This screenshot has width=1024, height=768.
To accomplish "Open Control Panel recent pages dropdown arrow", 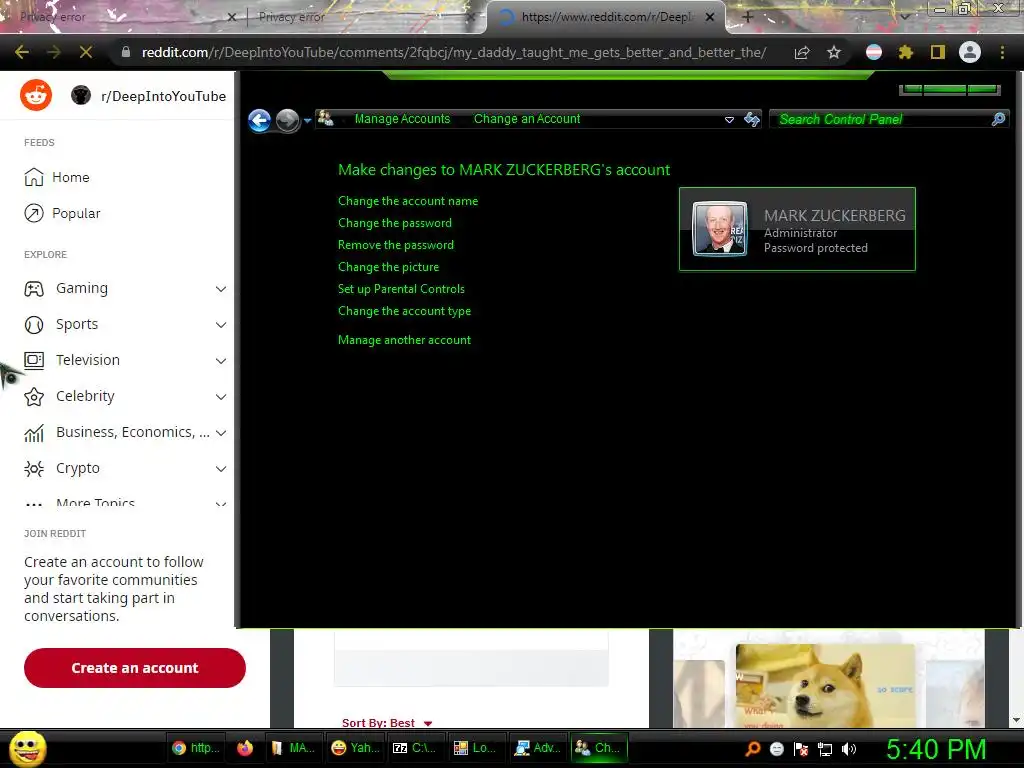I will pos(308,121).
